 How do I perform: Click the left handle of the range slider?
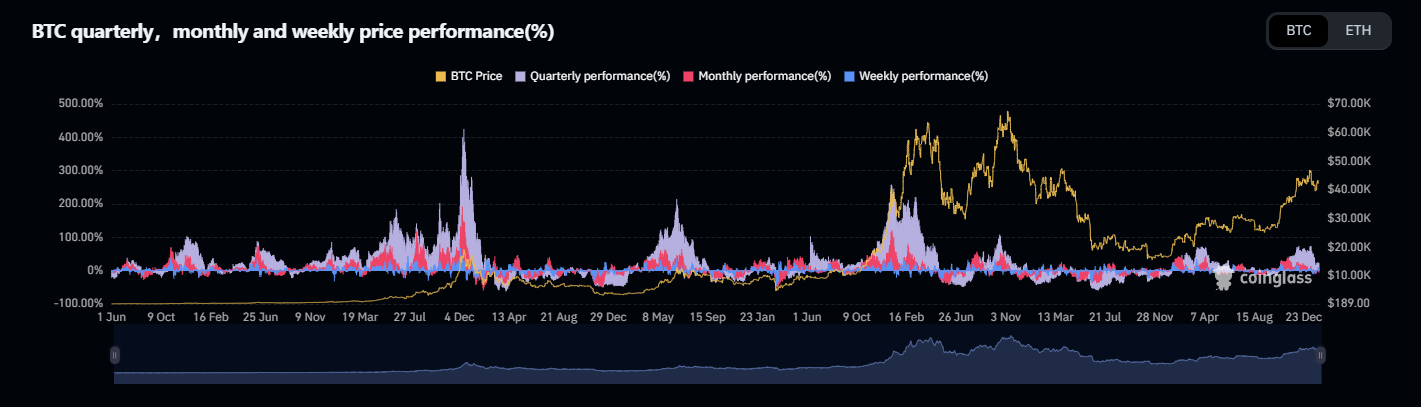coord(114,355)
